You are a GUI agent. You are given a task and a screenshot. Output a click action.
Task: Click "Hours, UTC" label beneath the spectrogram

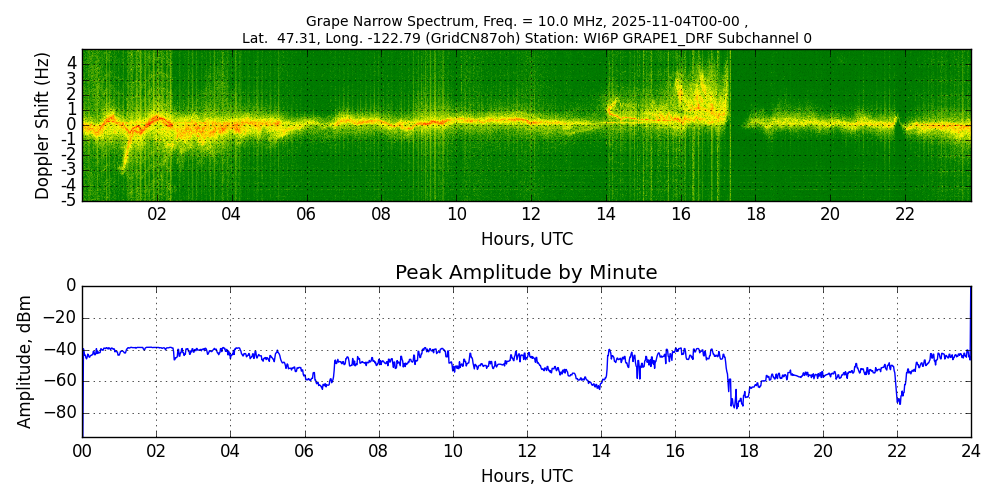coord(526,239)
